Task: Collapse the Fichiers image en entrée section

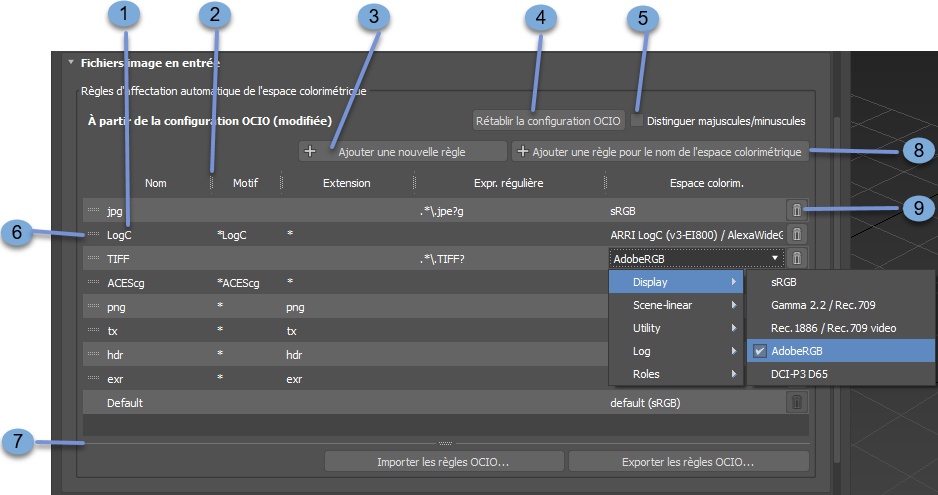Action: 70,62
